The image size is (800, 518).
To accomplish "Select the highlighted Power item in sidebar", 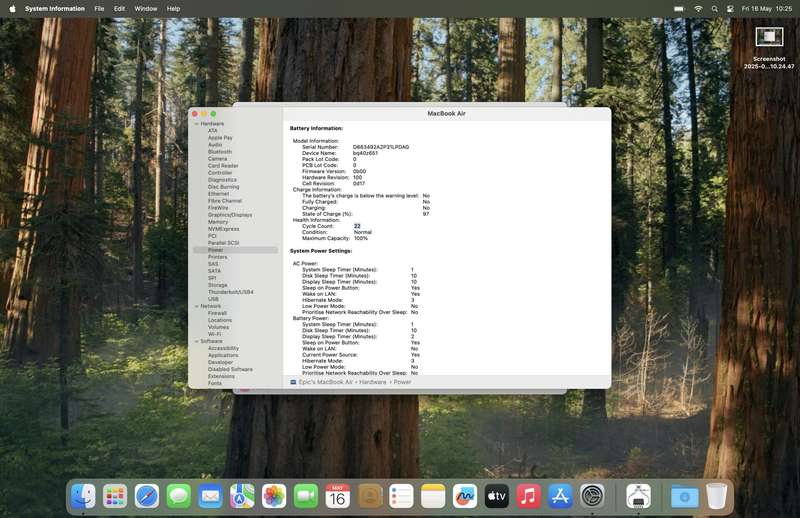I will [236, 250].
